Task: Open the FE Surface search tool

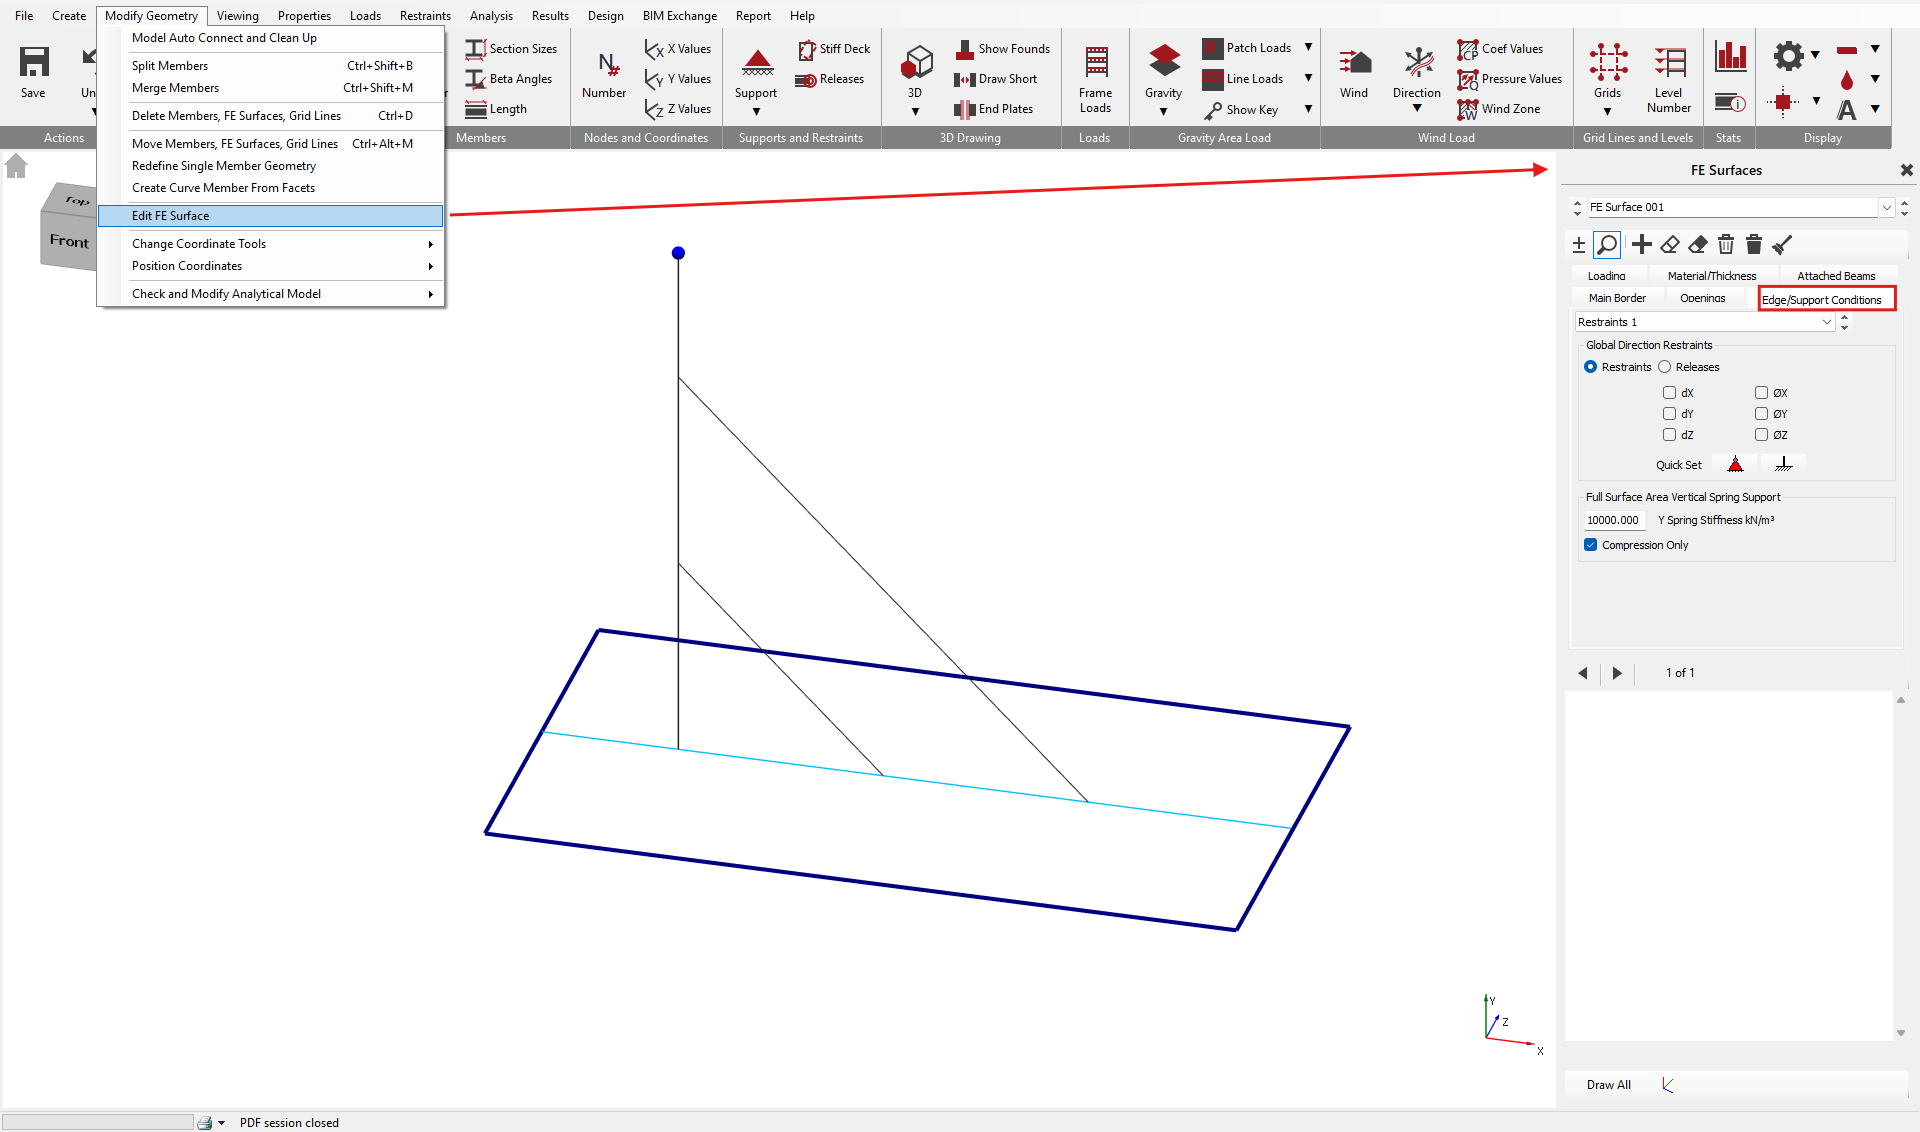Action: click(1608, 244)
